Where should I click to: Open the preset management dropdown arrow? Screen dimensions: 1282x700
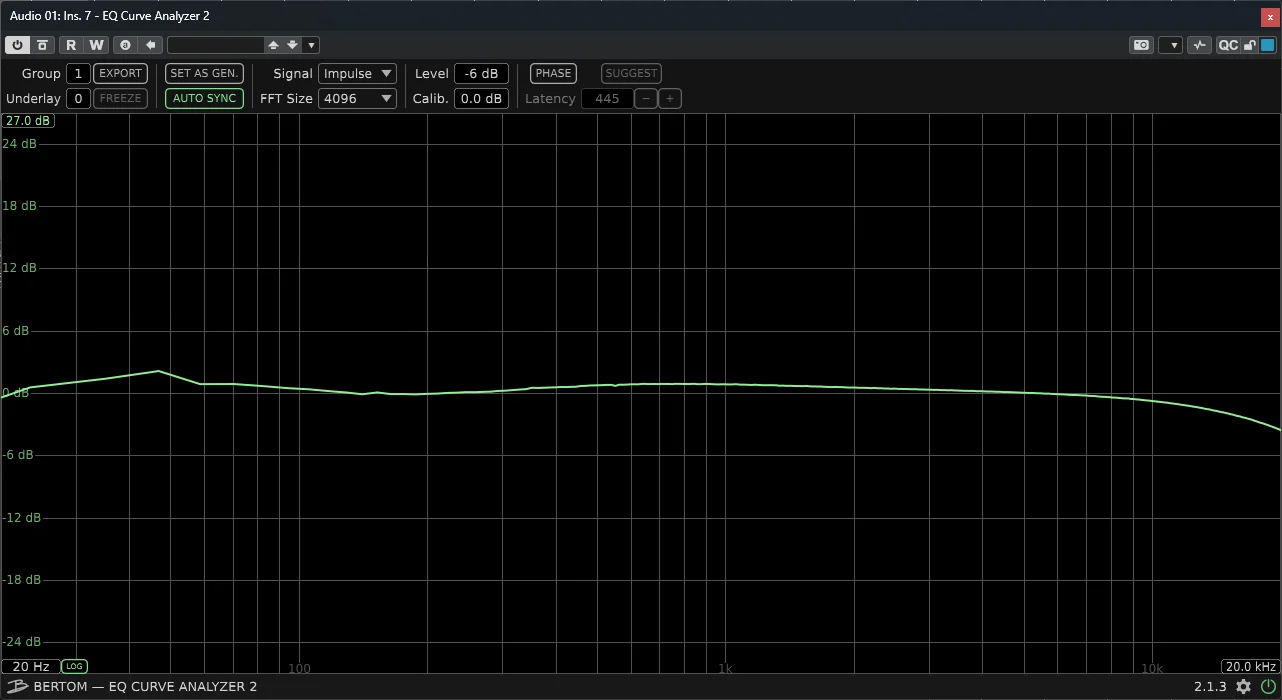[311, 45]
